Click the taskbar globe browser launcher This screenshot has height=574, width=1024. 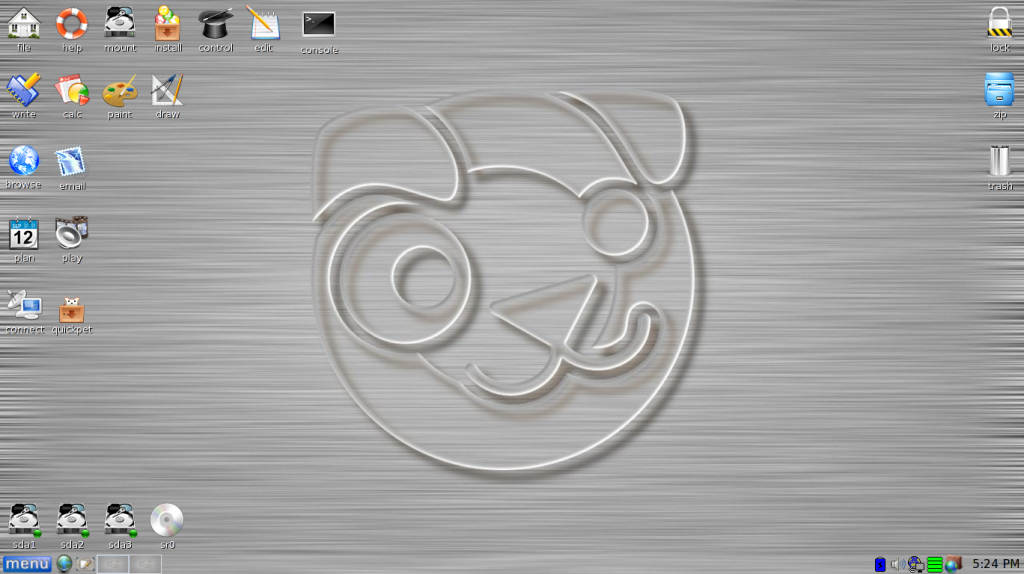tap(64, 564)
